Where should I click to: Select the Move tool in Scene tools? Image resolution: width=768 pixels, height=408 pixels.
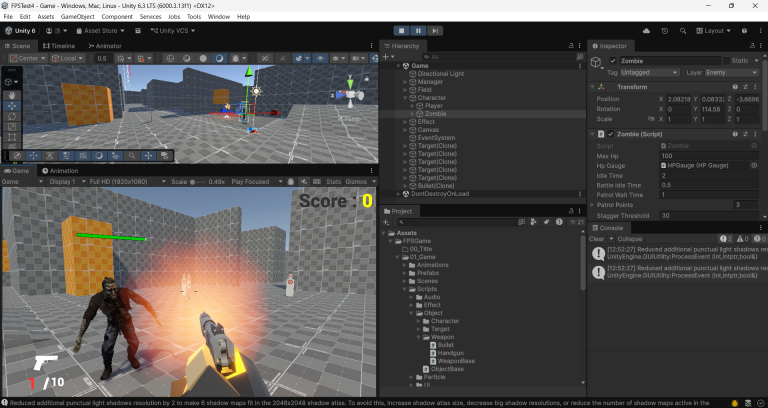click(12, 105)
